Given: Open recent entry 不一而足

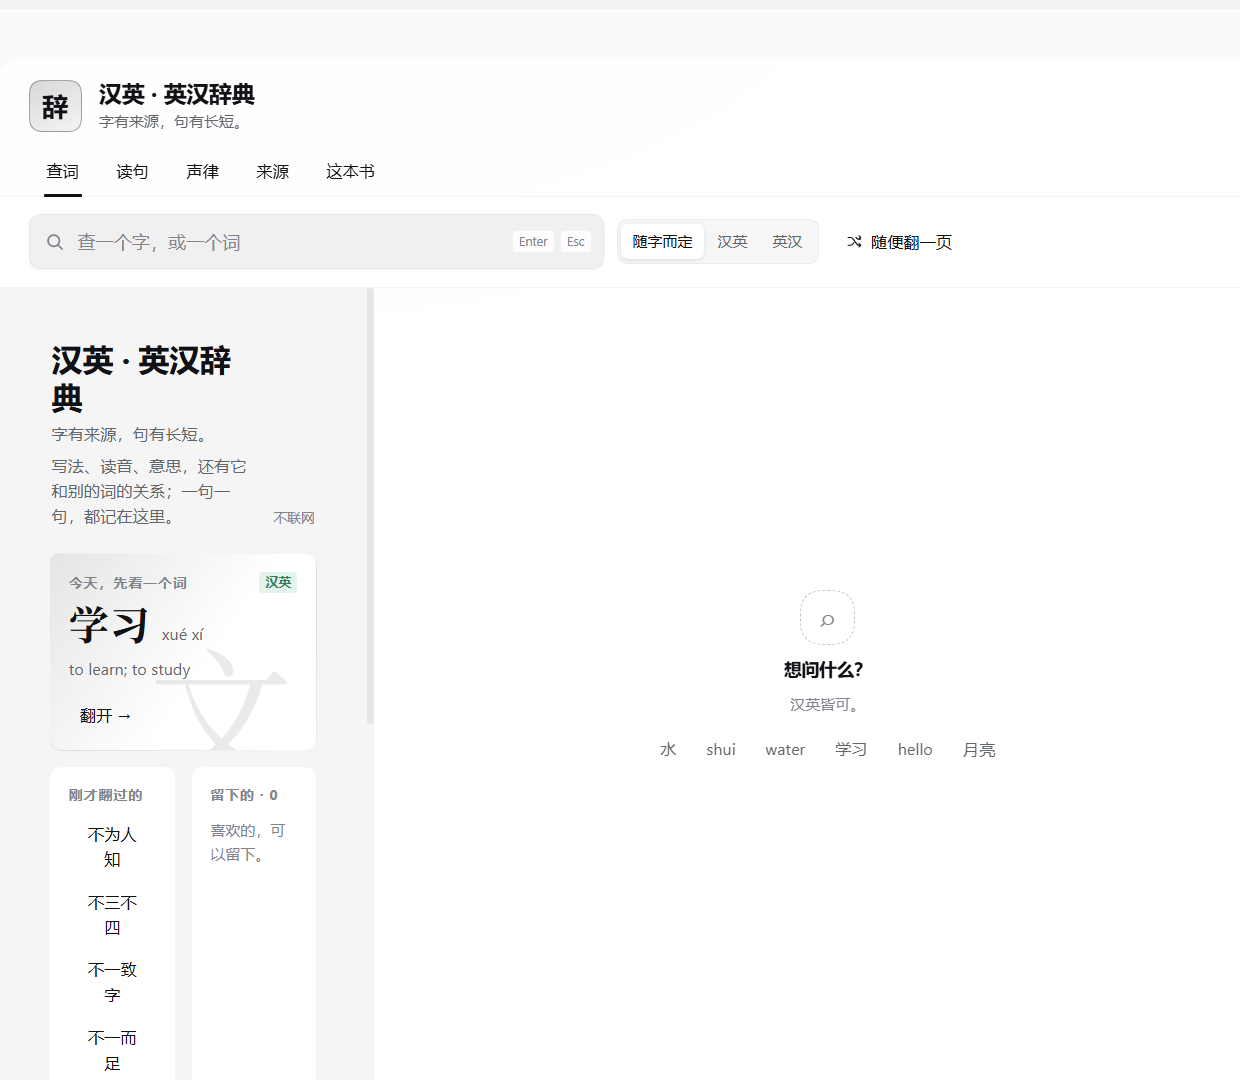Looking at the screenshot, I should [x=112, y=1051].
